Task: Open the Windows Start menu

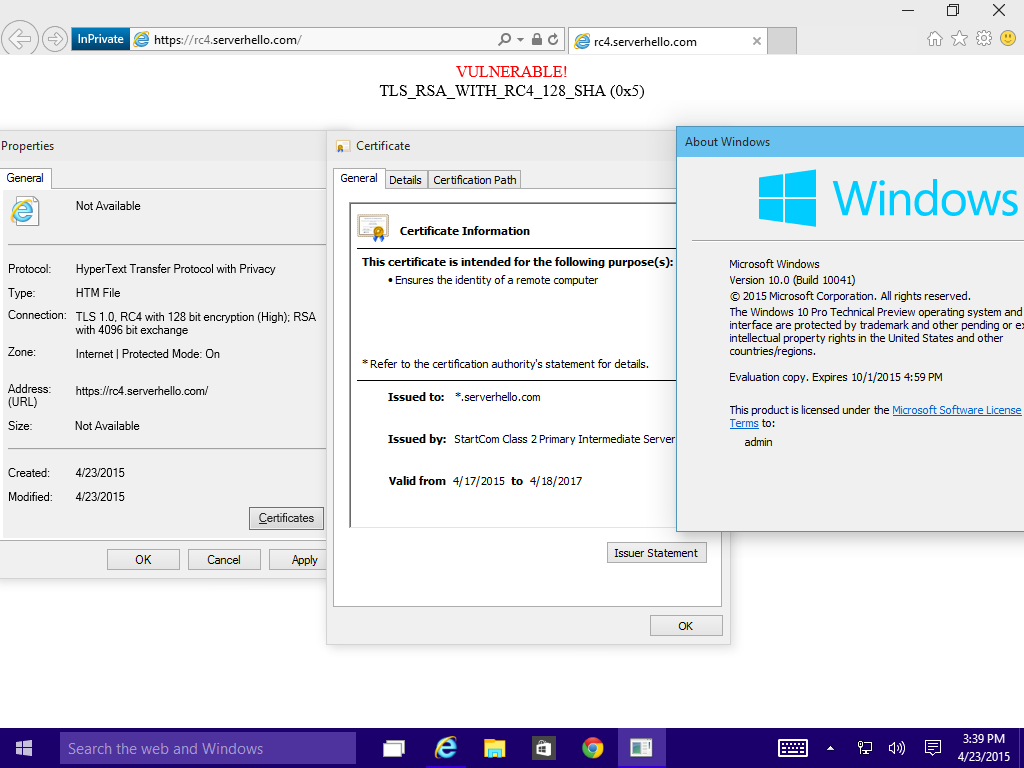Action: pos(24,748)
